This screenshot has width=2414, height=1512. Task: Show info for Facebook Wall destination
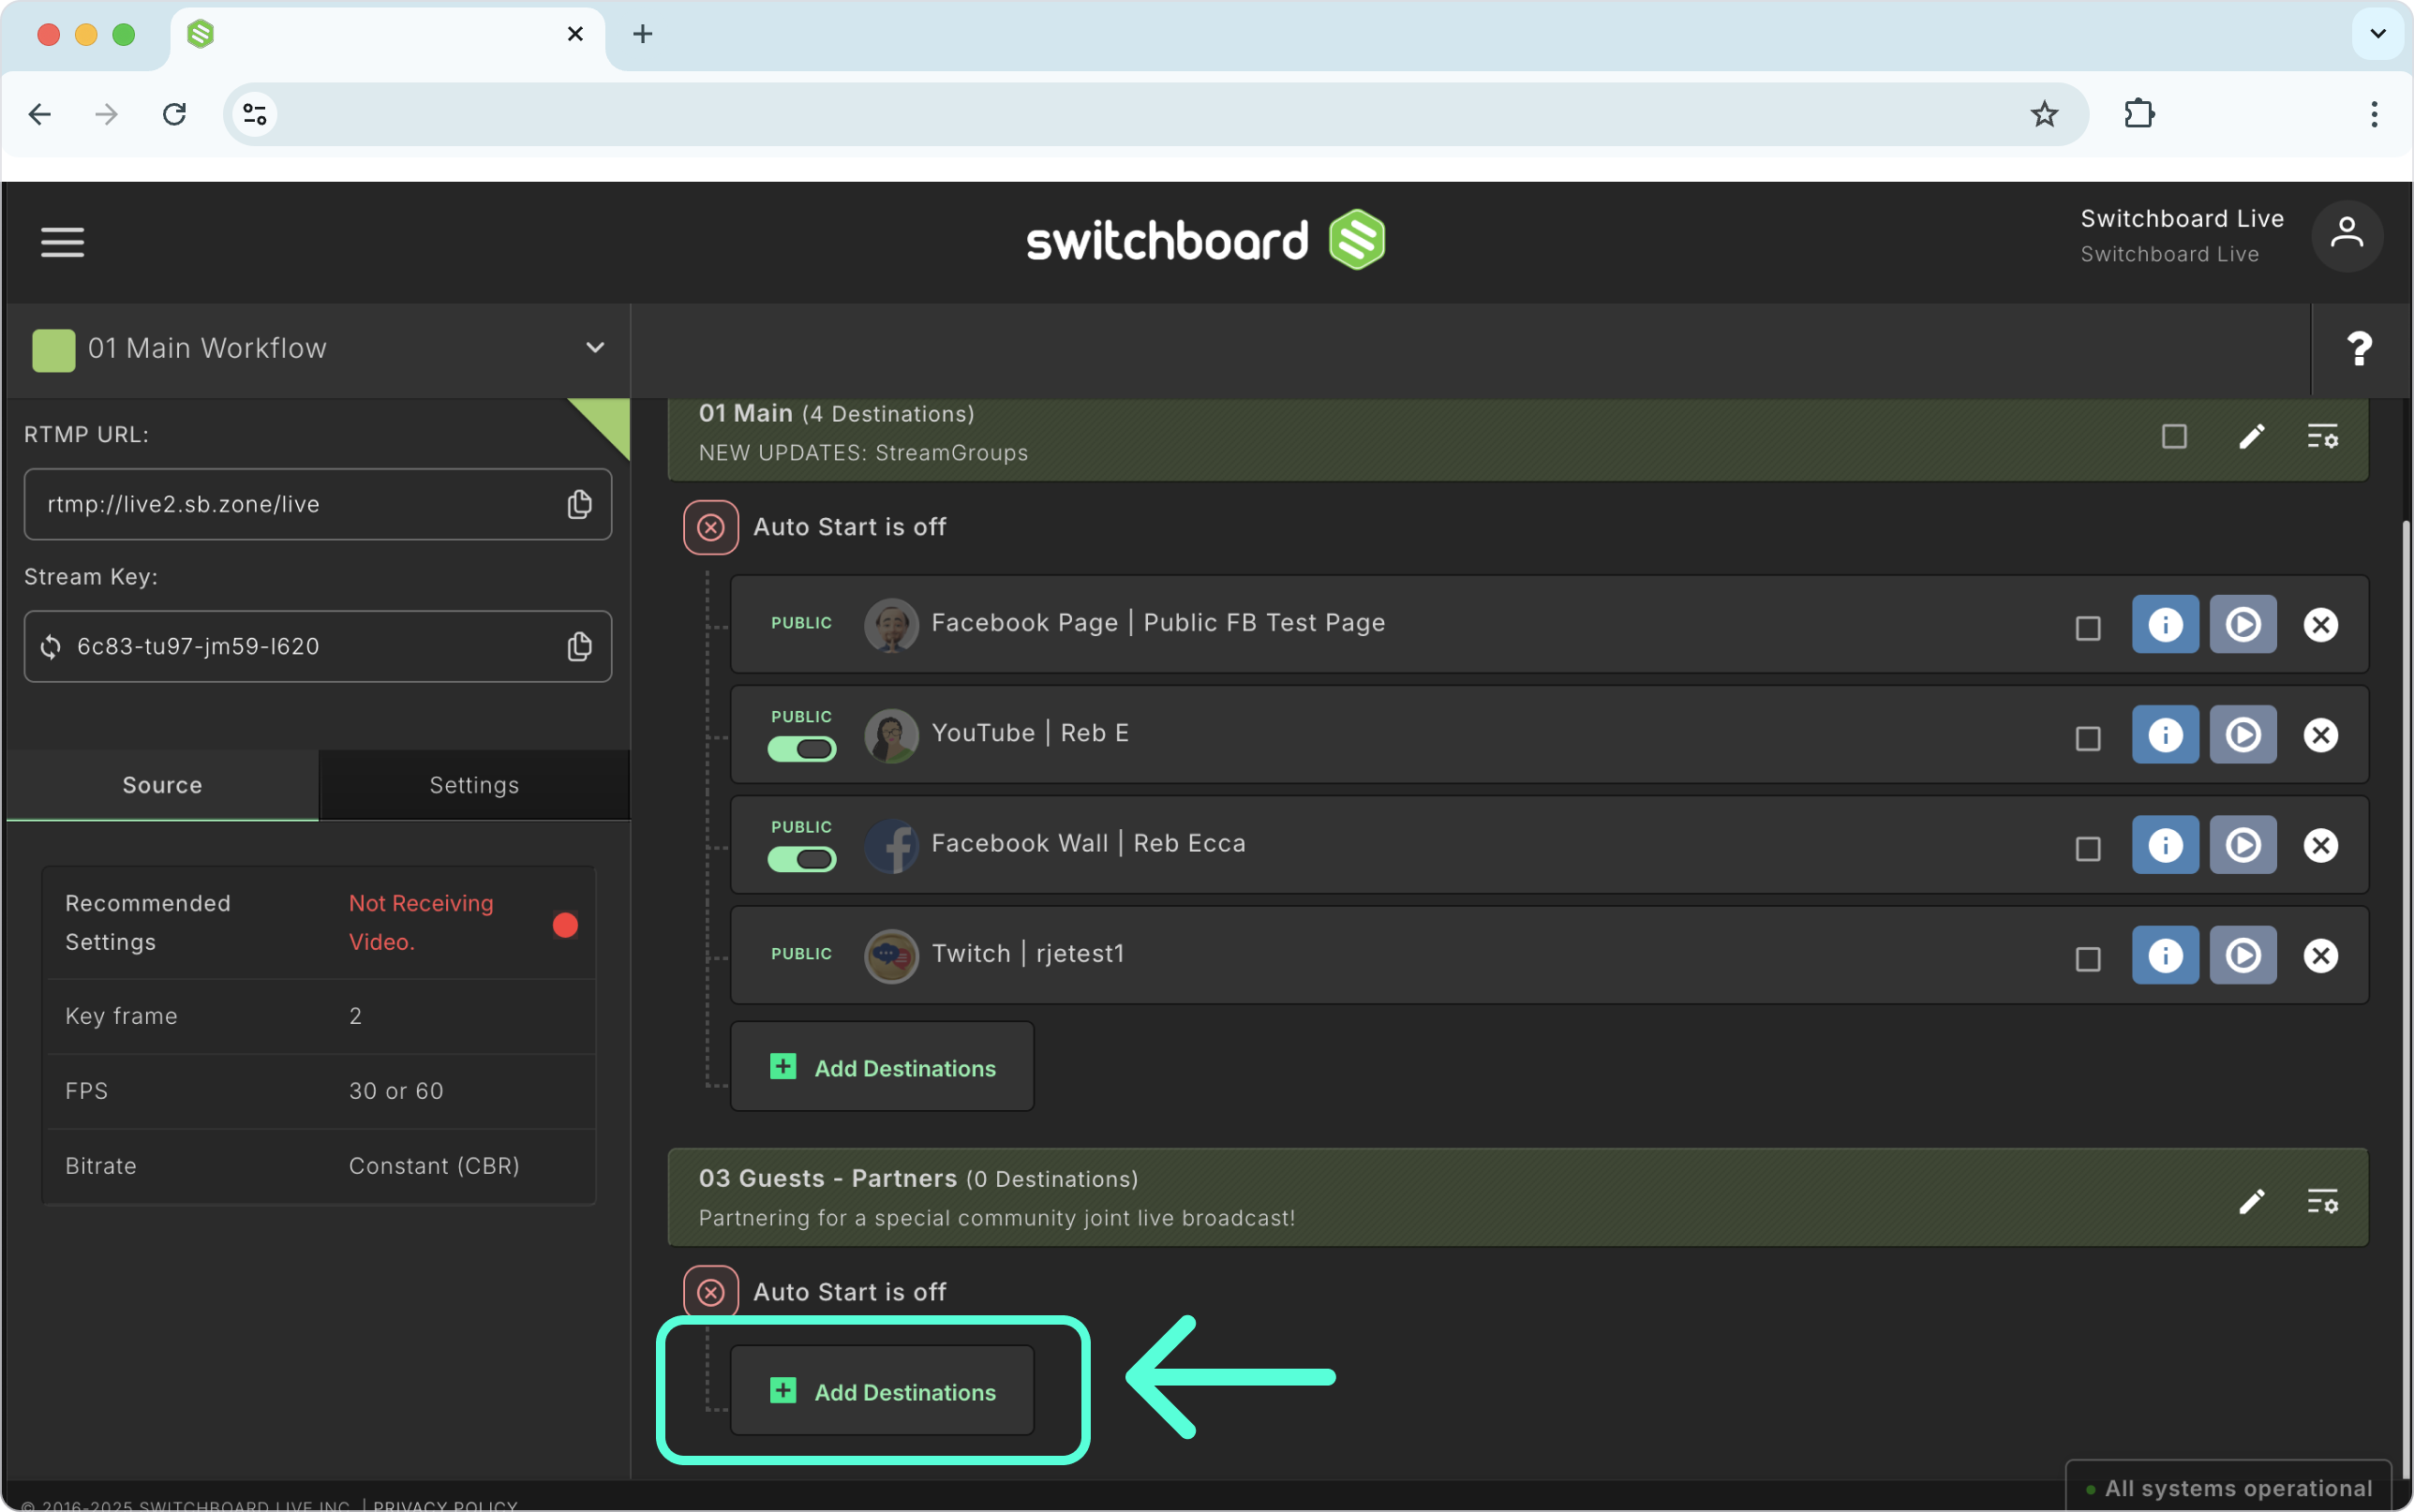[2165, 845]
